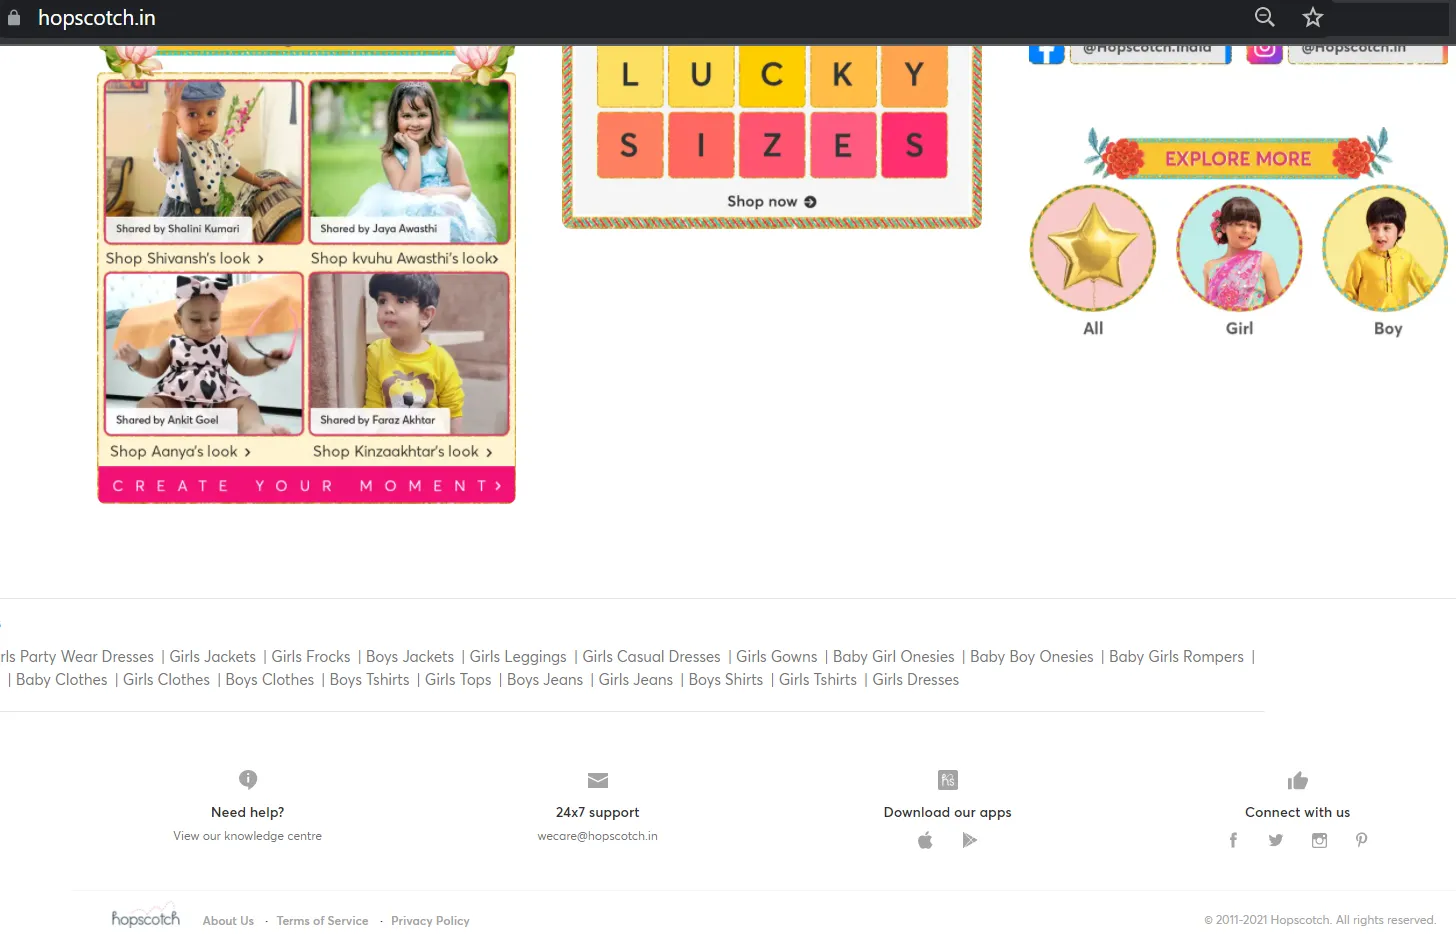Viewport: 1456px width, 934px height.
Task: Open Shop Shivansh's look link
Action: (x=185, y=258)
